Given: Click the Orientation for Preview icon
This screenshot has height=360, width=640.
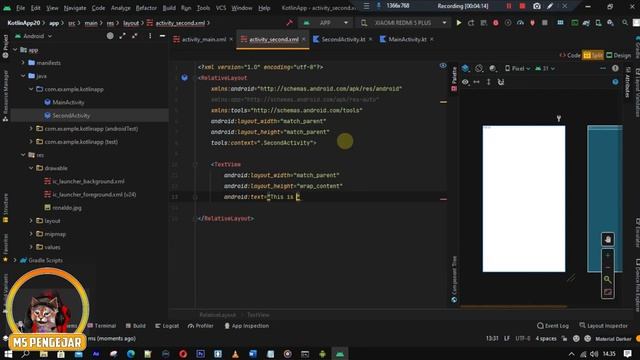Looking at the screenshot, I should [x=479, y=68].
